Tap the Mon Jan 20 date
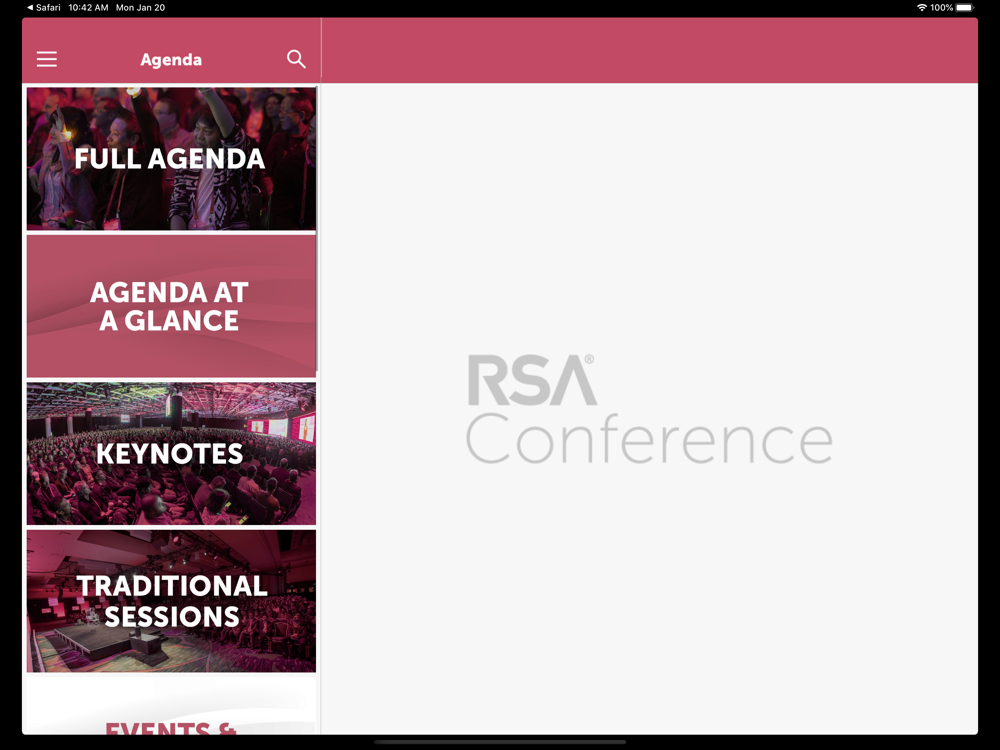This screenshot has width=1000, height=750. click(x=140, y=8)
